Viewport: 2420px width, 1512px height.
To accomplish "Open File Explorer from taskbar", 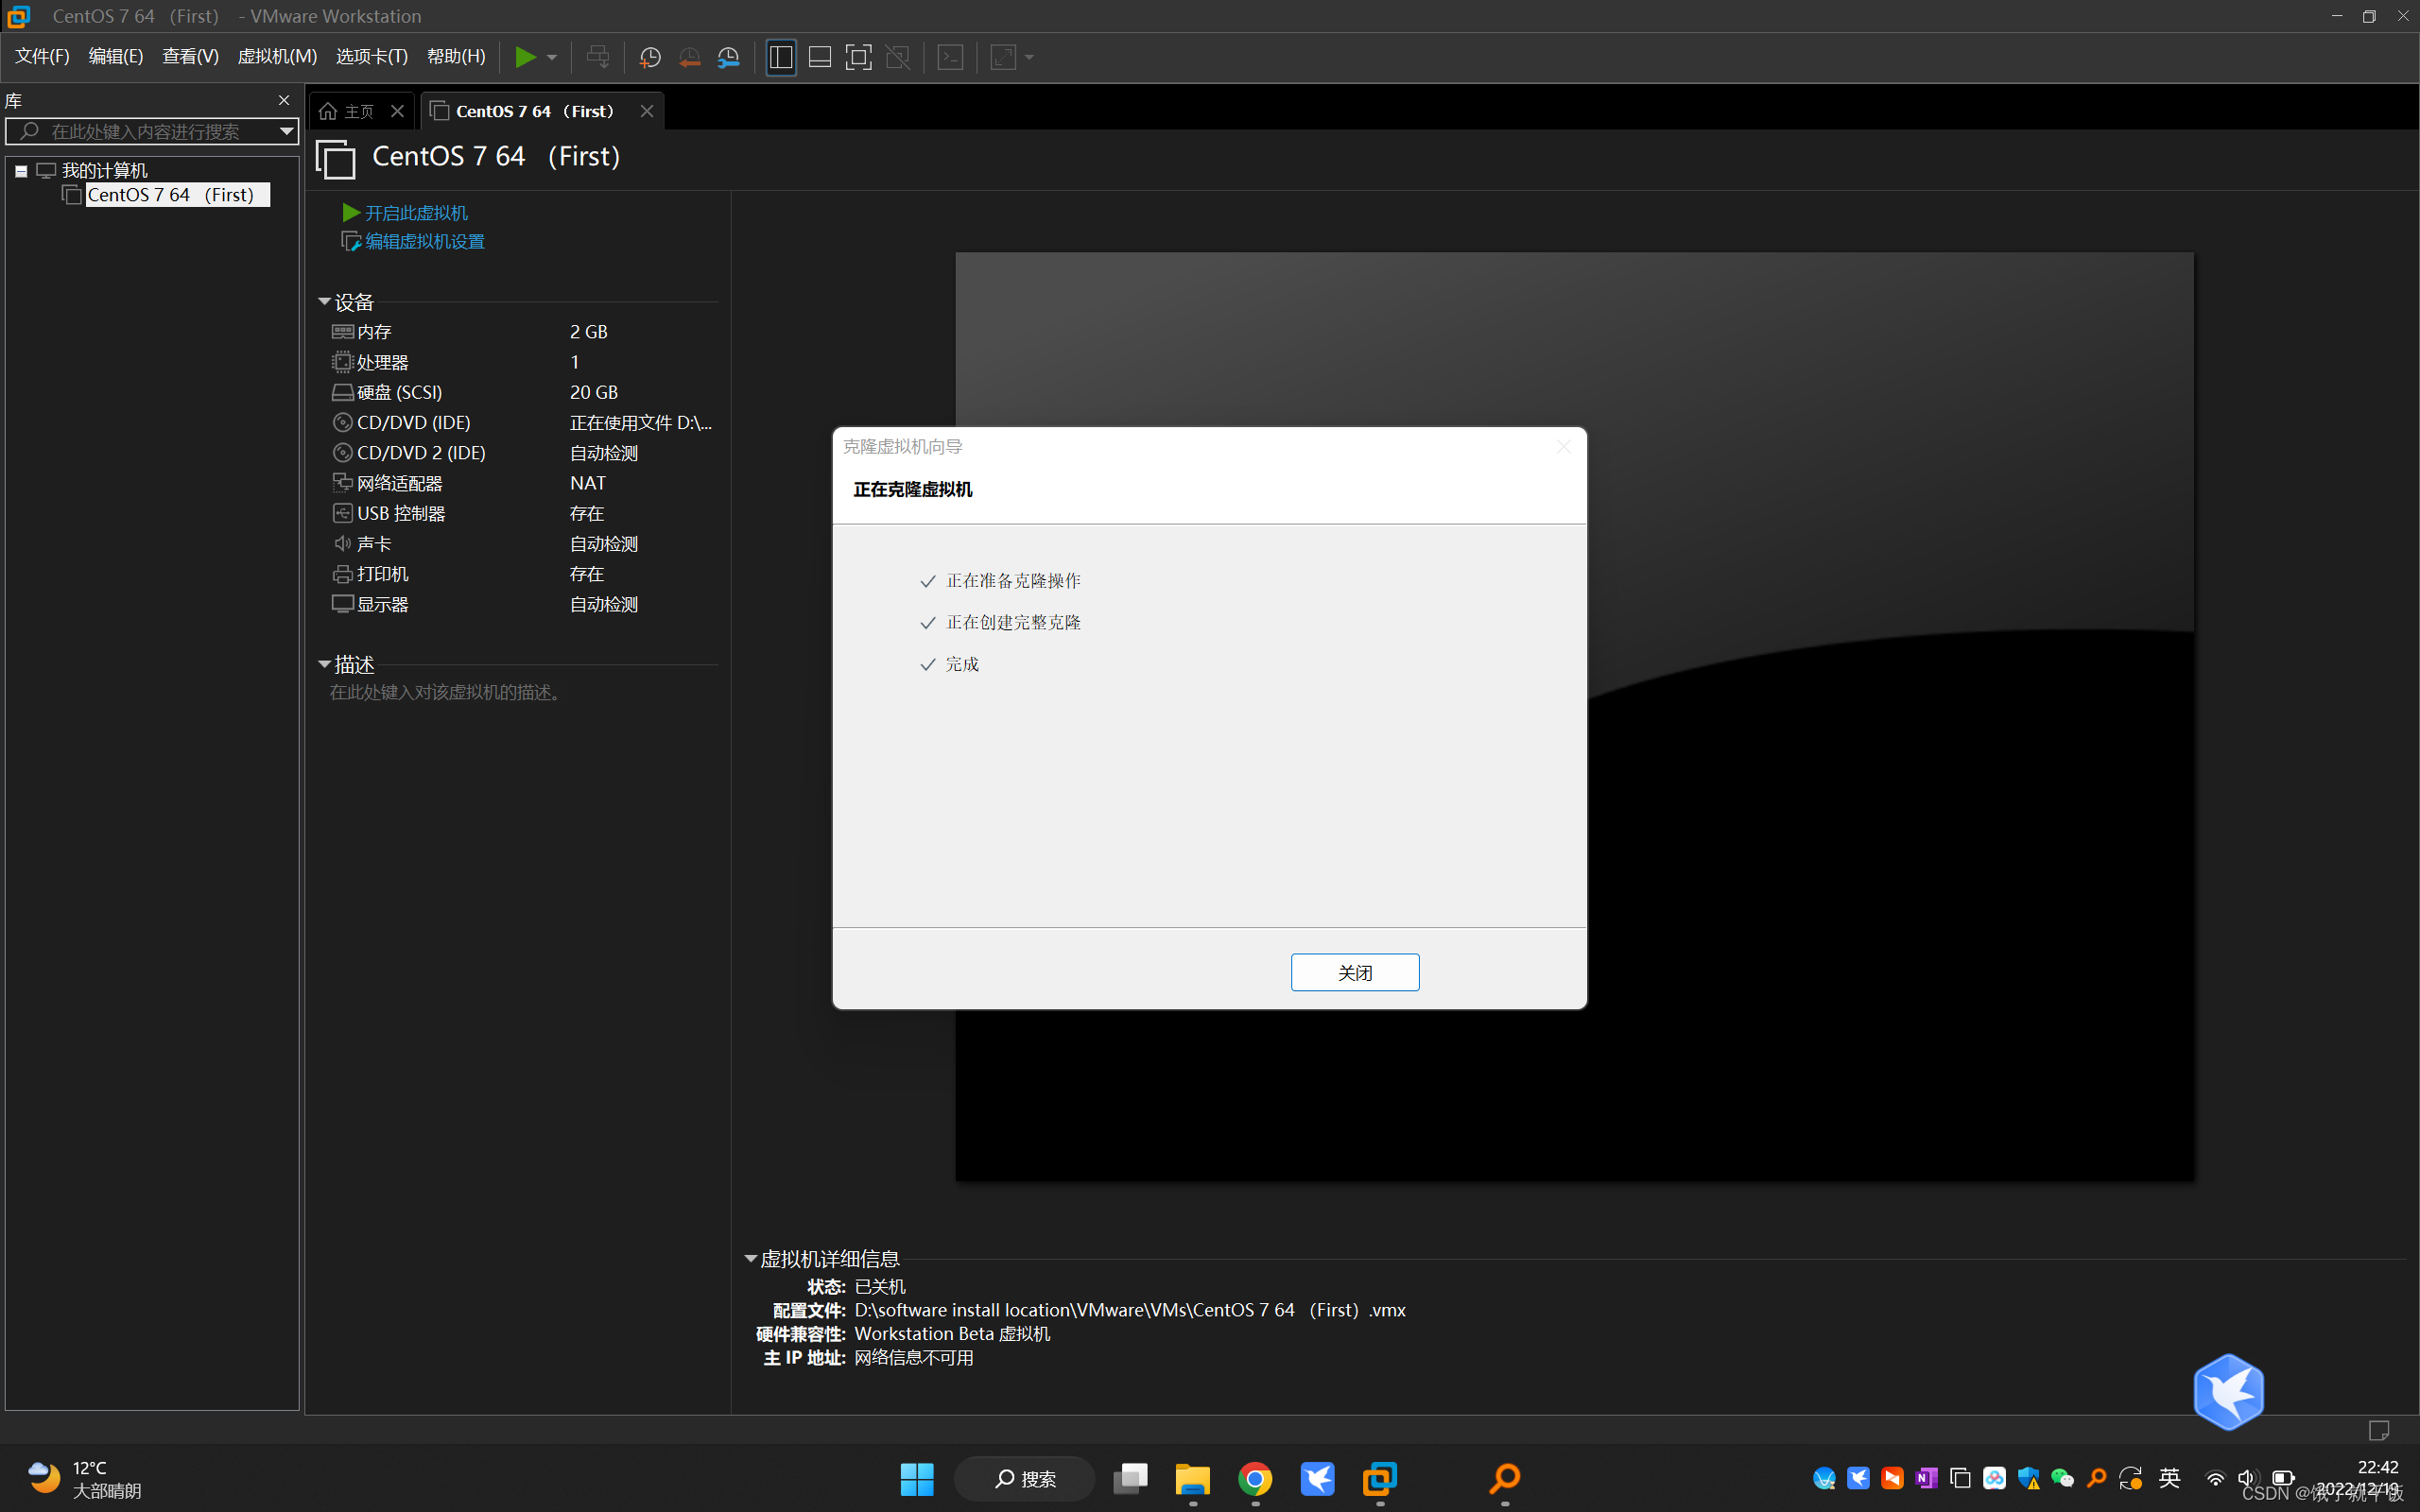I will click(x=1193, y=1479).
